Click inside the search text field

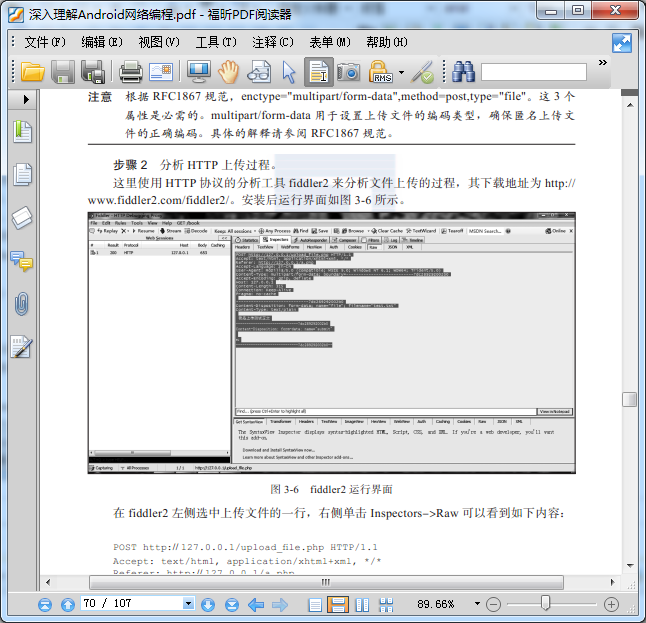point(534,72)
